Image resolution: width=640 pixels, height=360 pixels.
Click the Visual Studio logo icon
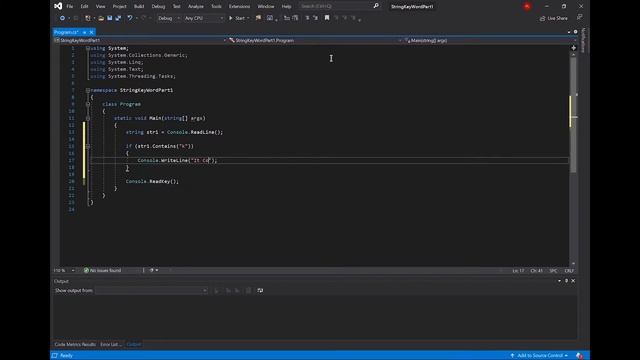coord(58,6)
